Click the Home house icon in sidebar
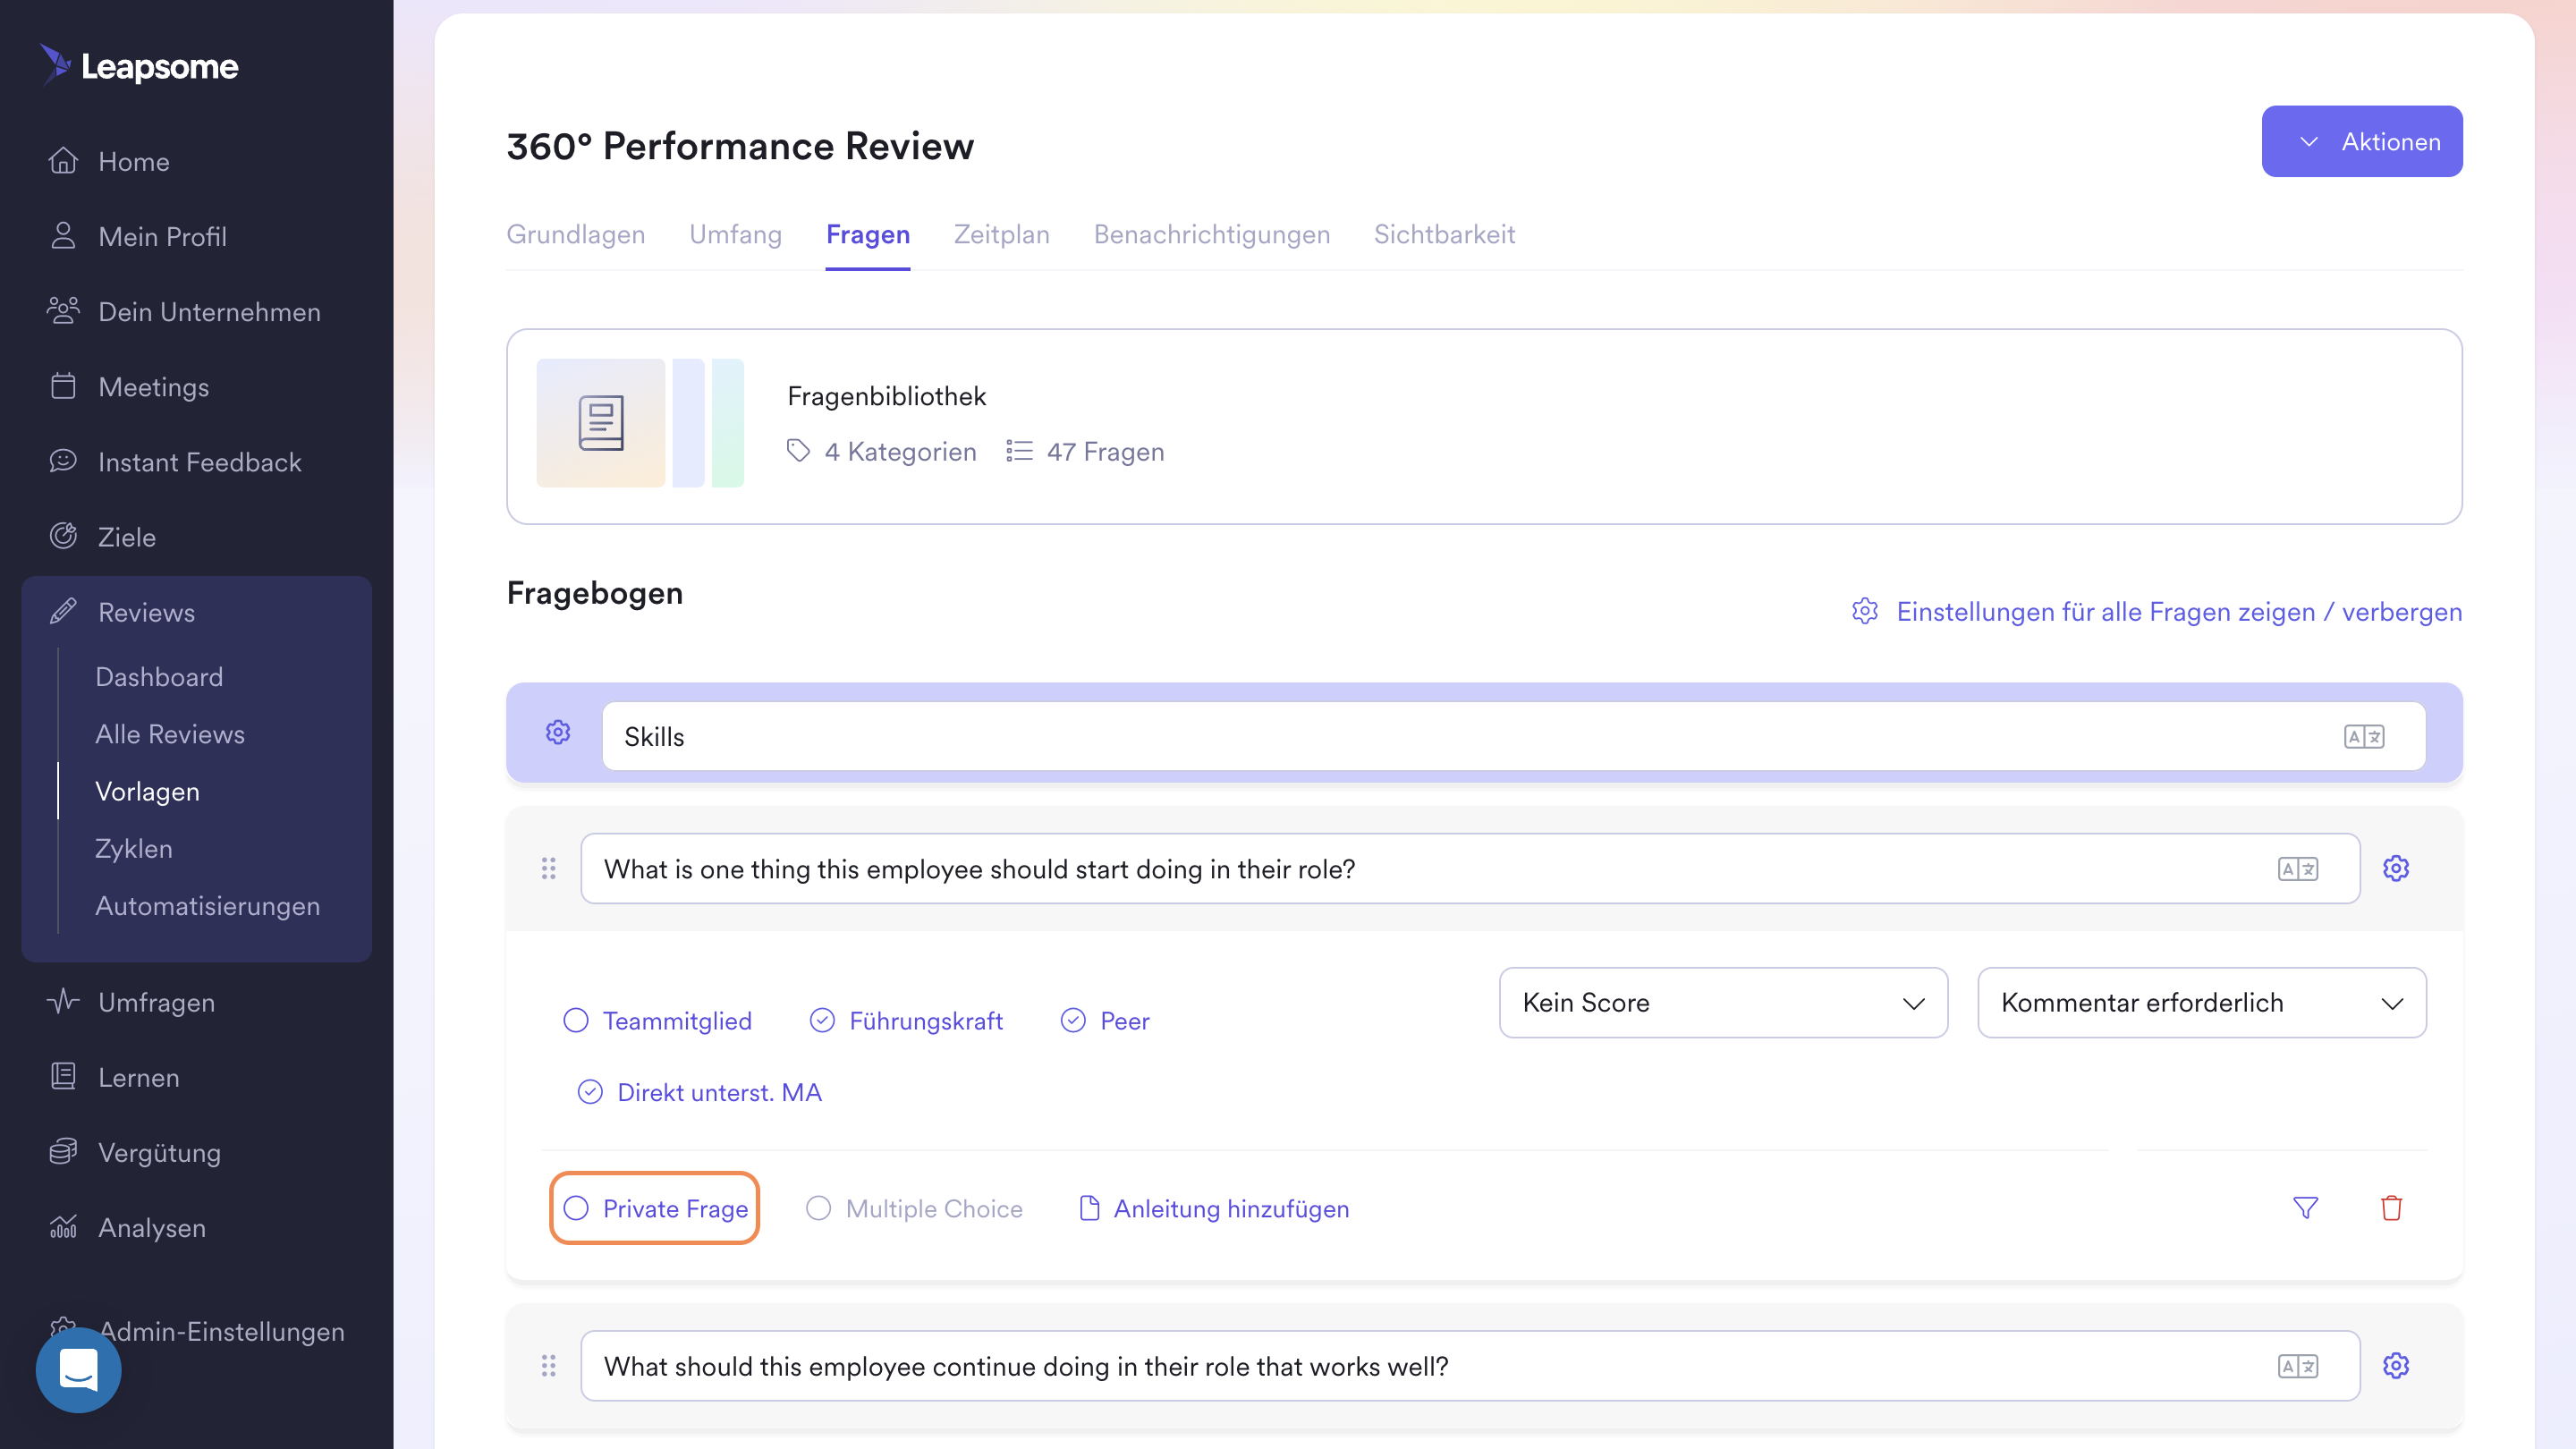Image resolution: width=2576 pixels, height=1449 pixels. (63, 161)
